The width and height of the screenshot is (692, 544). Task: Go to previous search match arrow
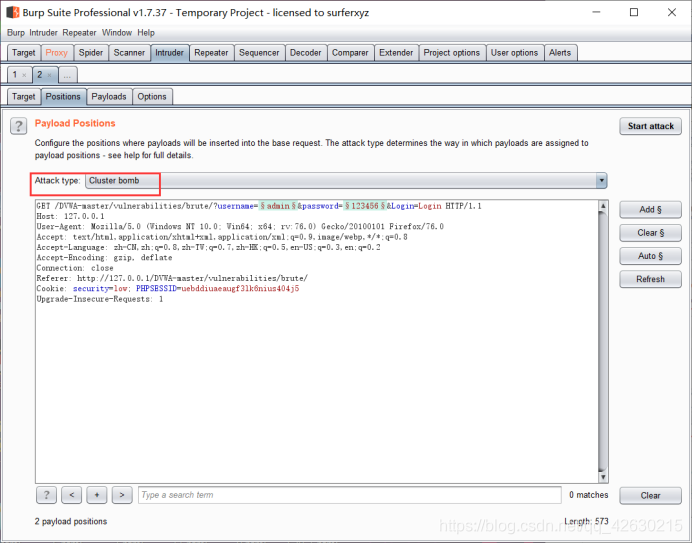(x=71, y=495)
